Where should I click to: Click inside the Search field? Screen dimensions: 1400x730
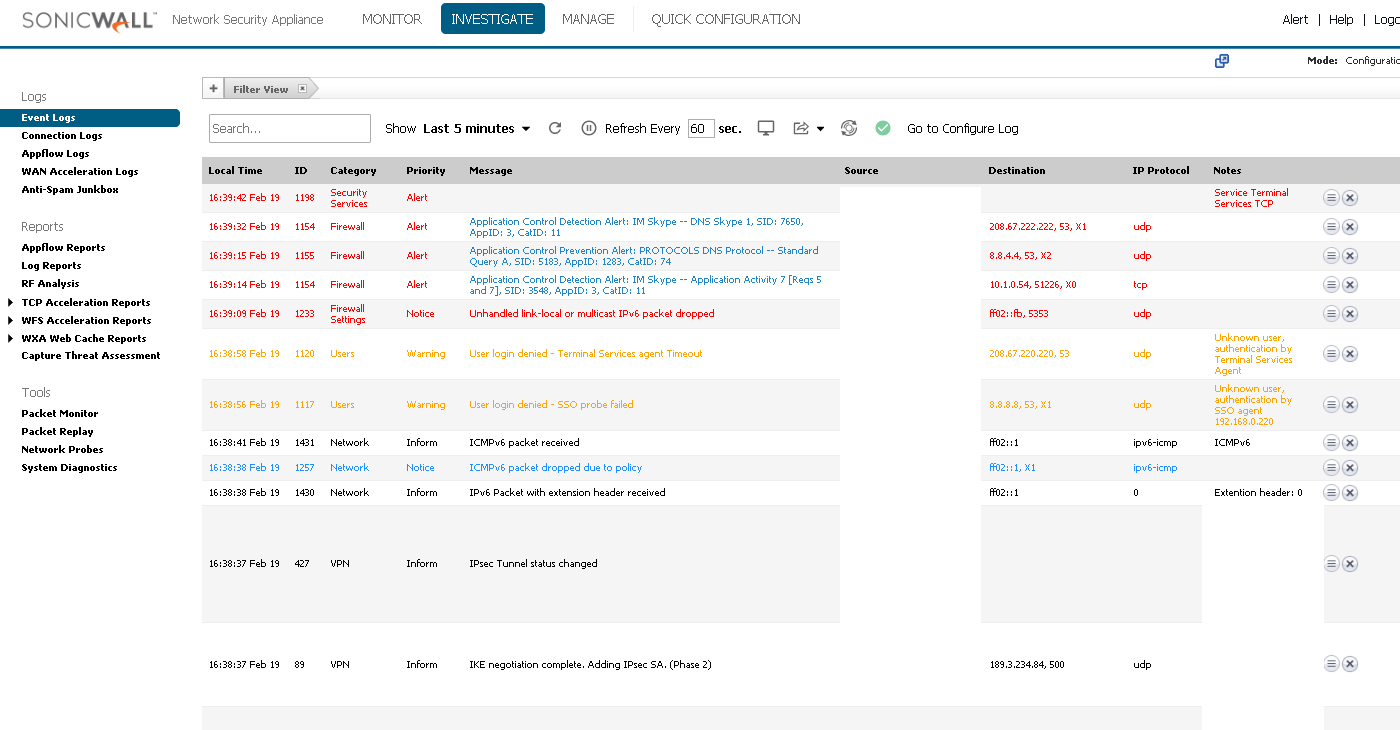tap(289, 128)
